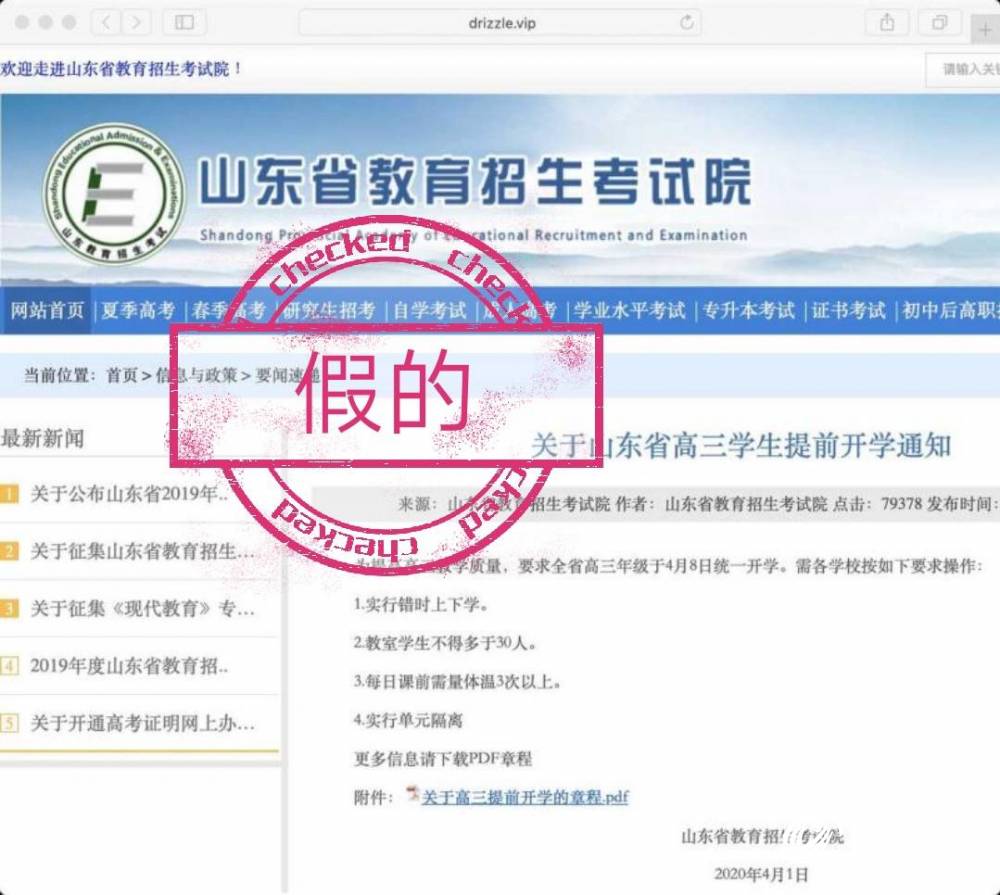Screen dimensions: 1000x895
Task: Click the article title 关于山东省高三学生提前开学通知
Action: (740, 445)
